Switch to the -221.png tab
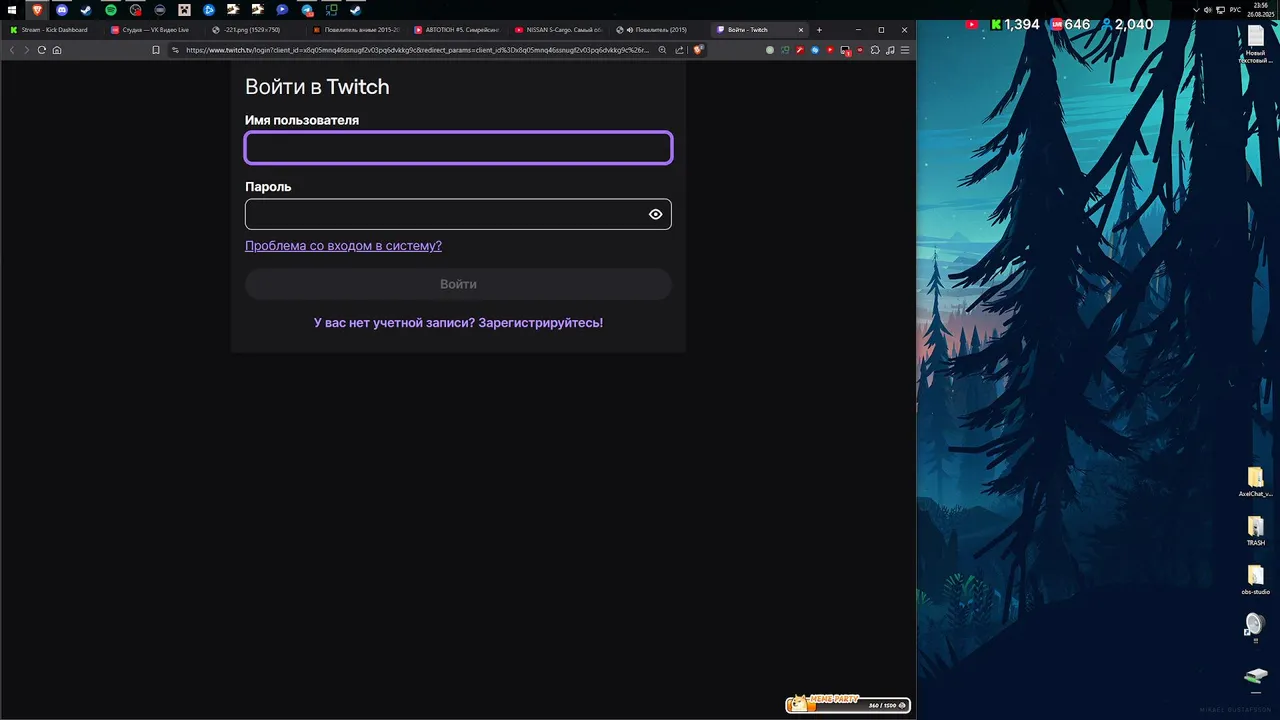 point(254,30)
